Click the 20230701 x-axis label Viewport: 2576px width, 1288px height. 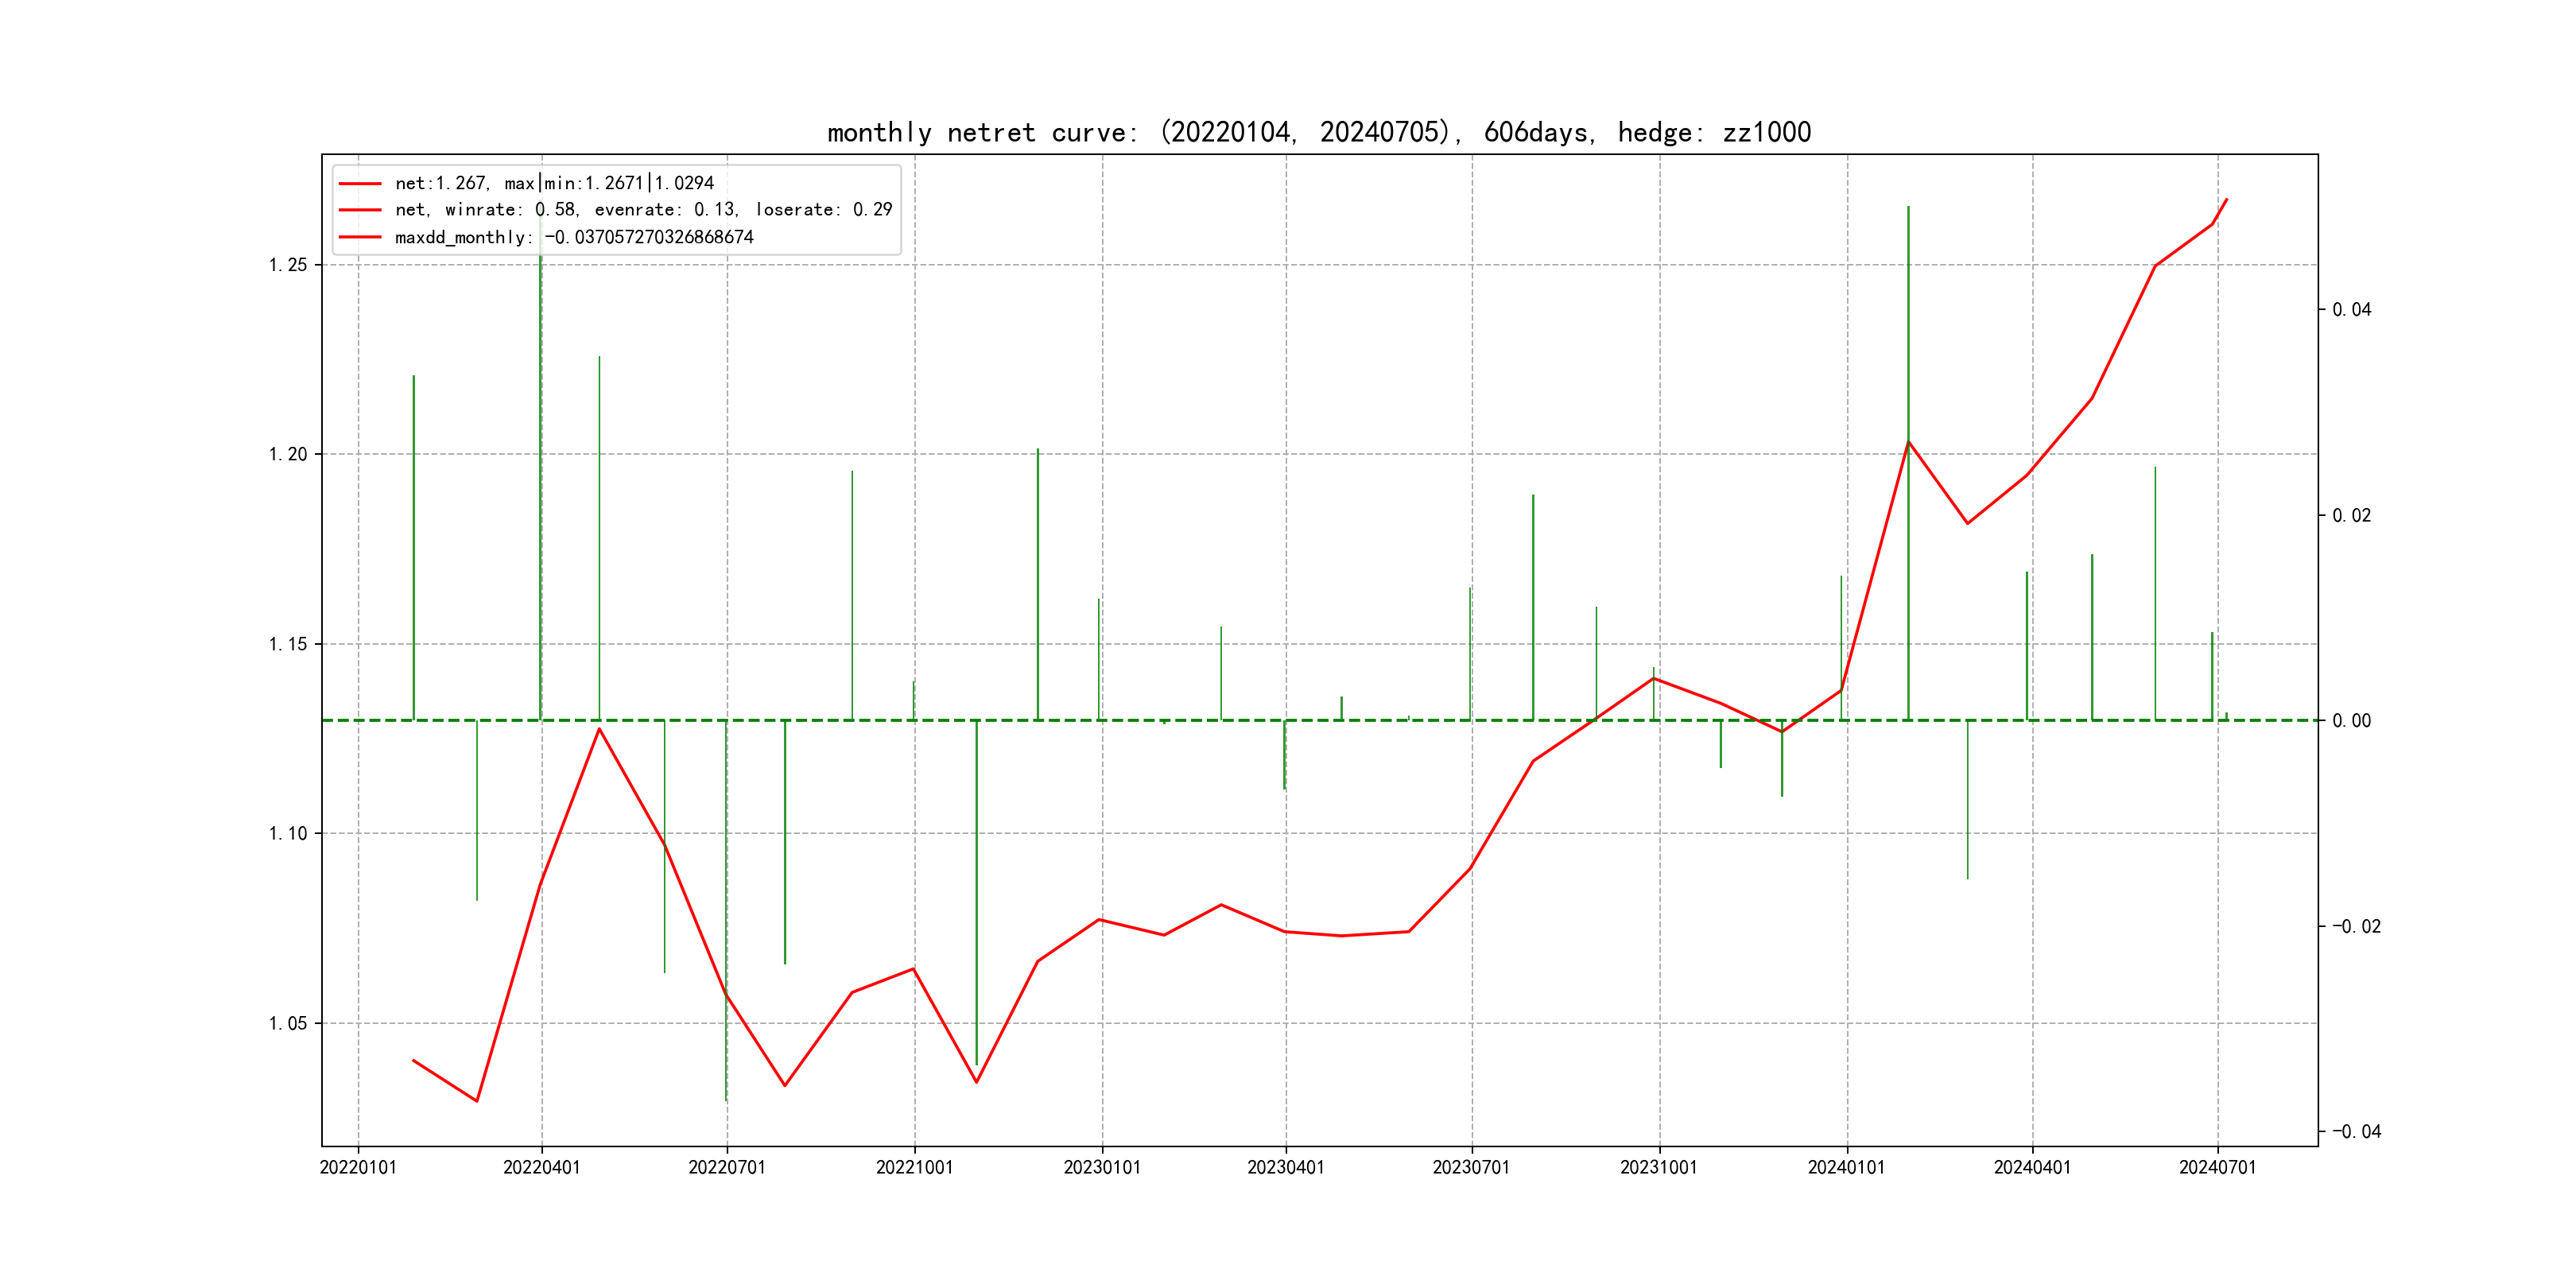[x=1471, y=1168]
